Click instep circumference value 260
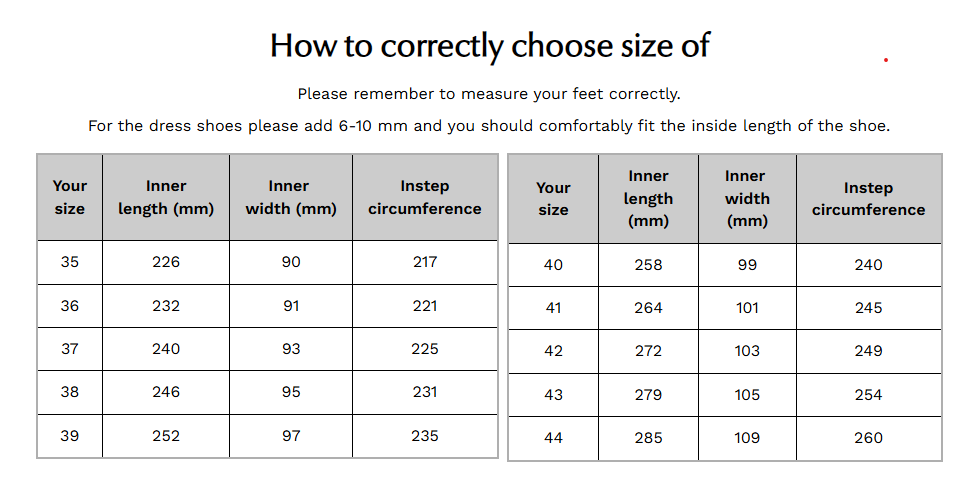This screenshot has height=489, width=979. tap(868, 438)
